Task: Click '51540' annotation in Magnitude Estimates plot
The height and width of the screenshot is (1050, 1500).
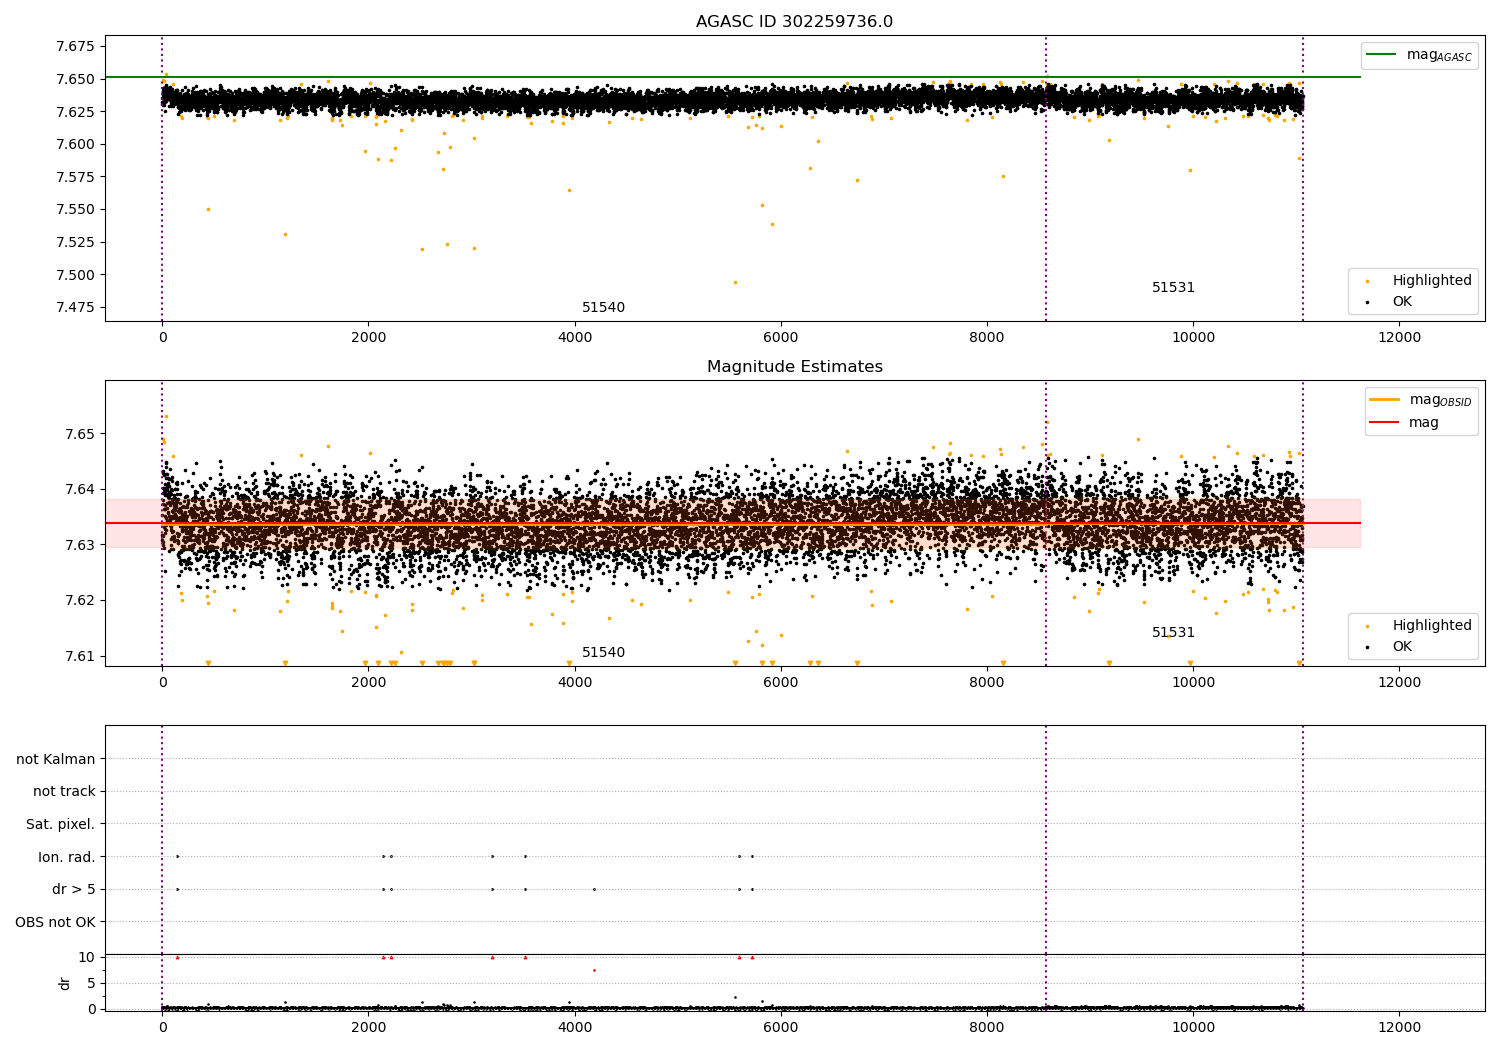Action: (603, 653)
